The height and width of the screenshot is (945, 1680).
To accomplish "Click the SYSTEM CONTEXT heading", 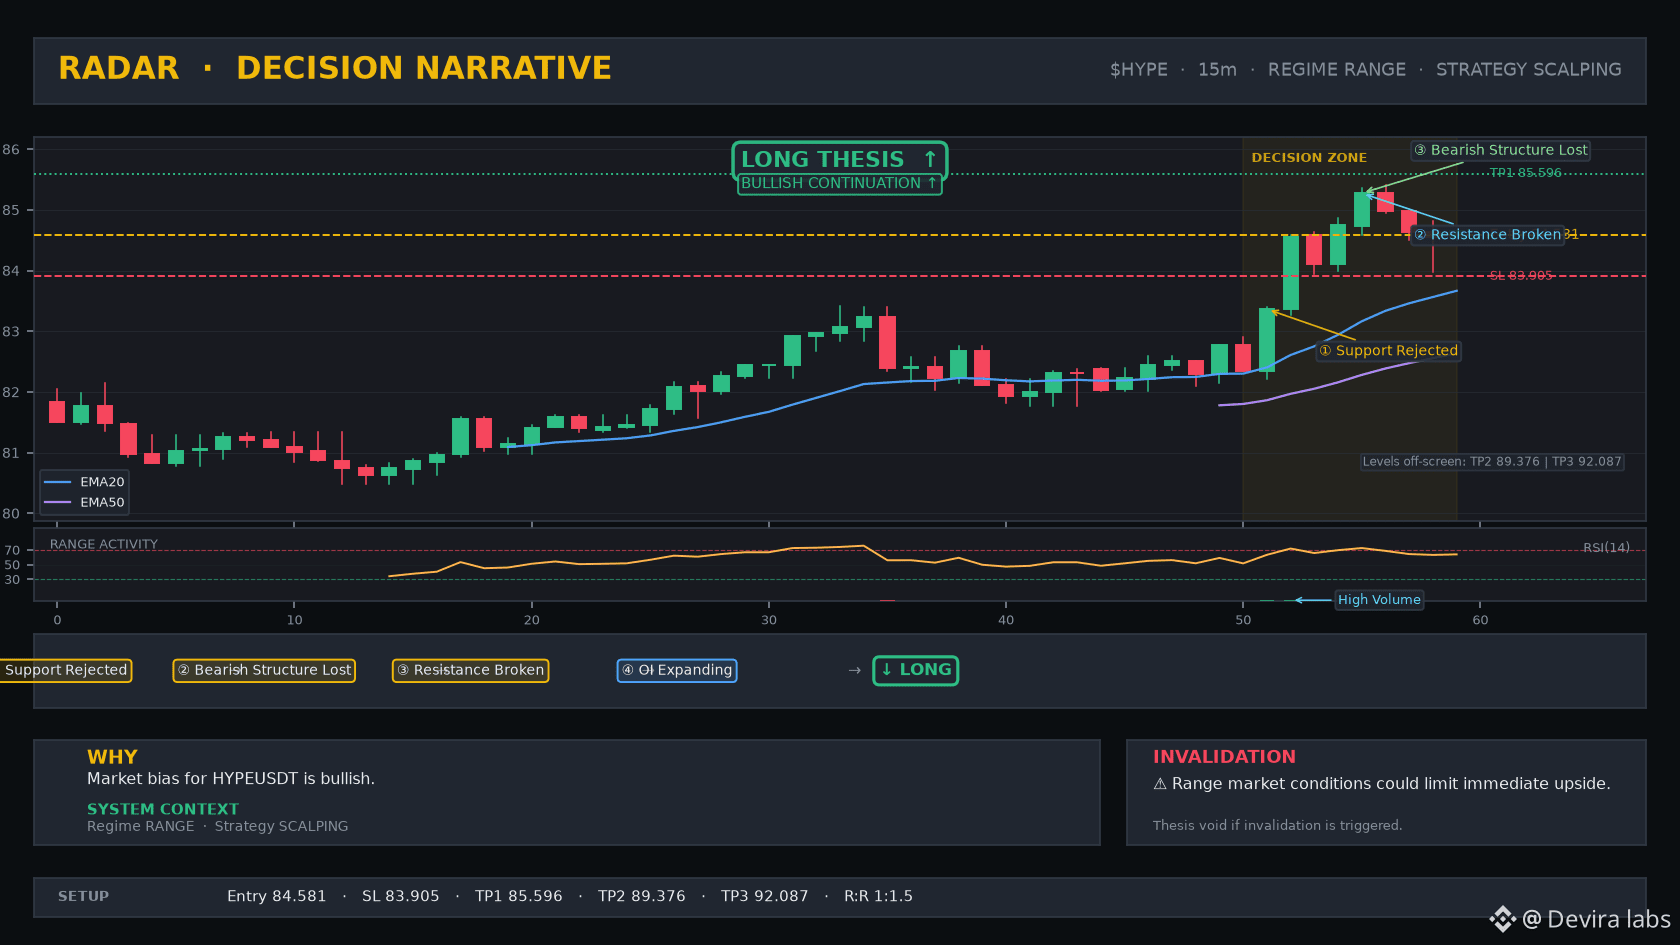I will click(x=163, y=809).
